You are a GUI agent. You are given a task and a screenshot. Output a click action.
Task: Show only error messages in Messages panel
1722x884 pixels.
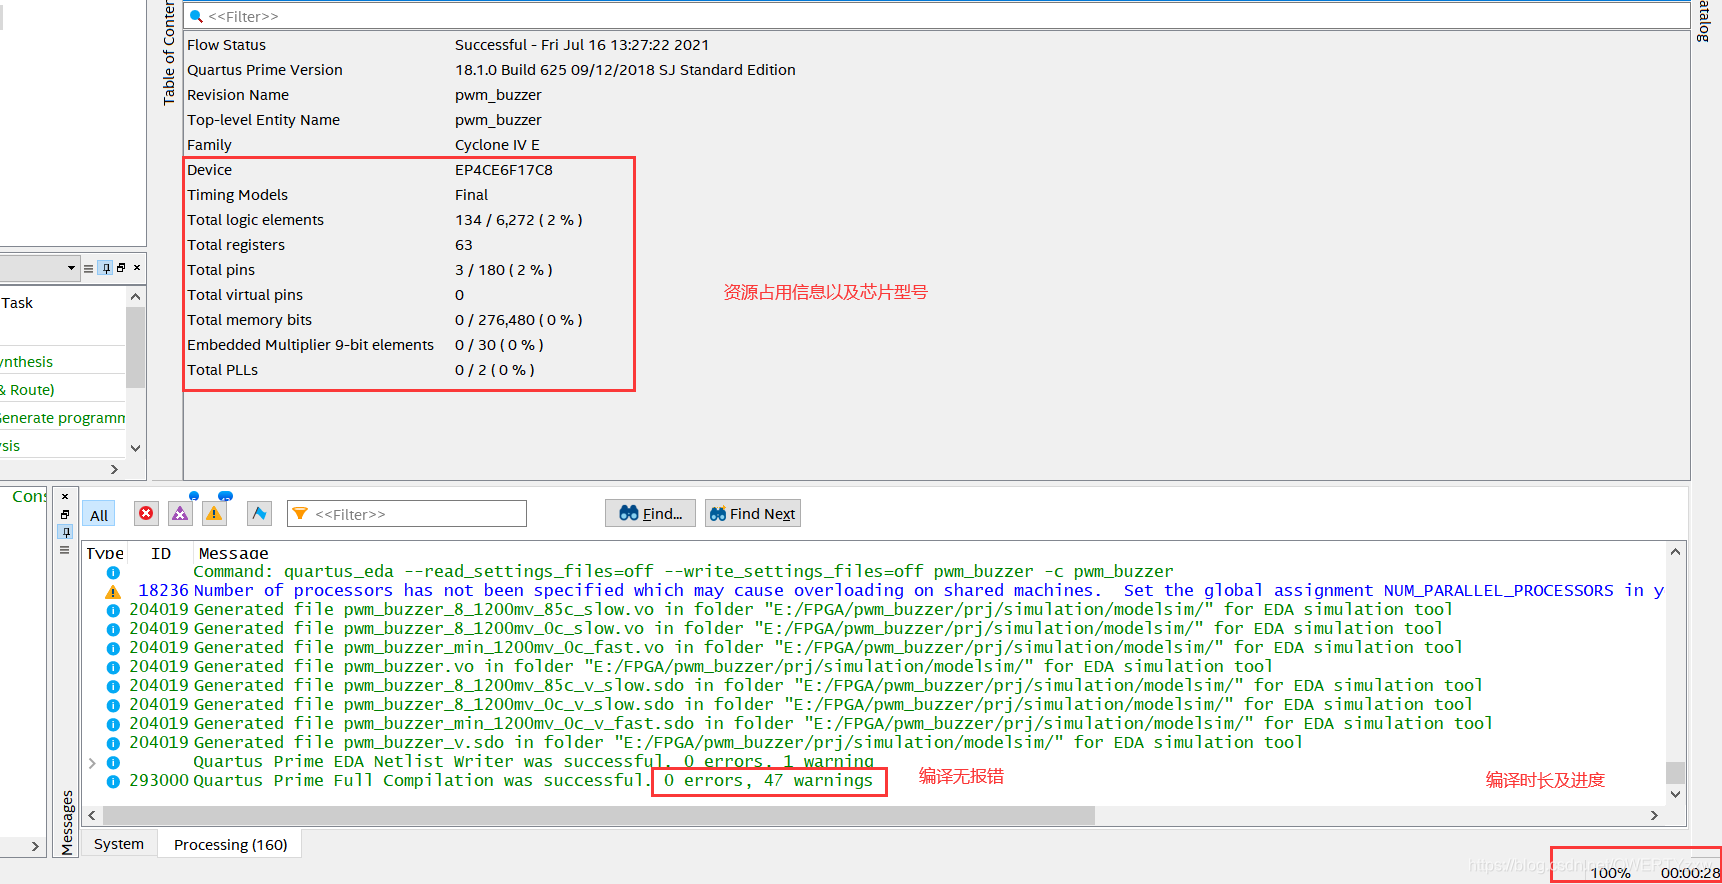point(146,513)
